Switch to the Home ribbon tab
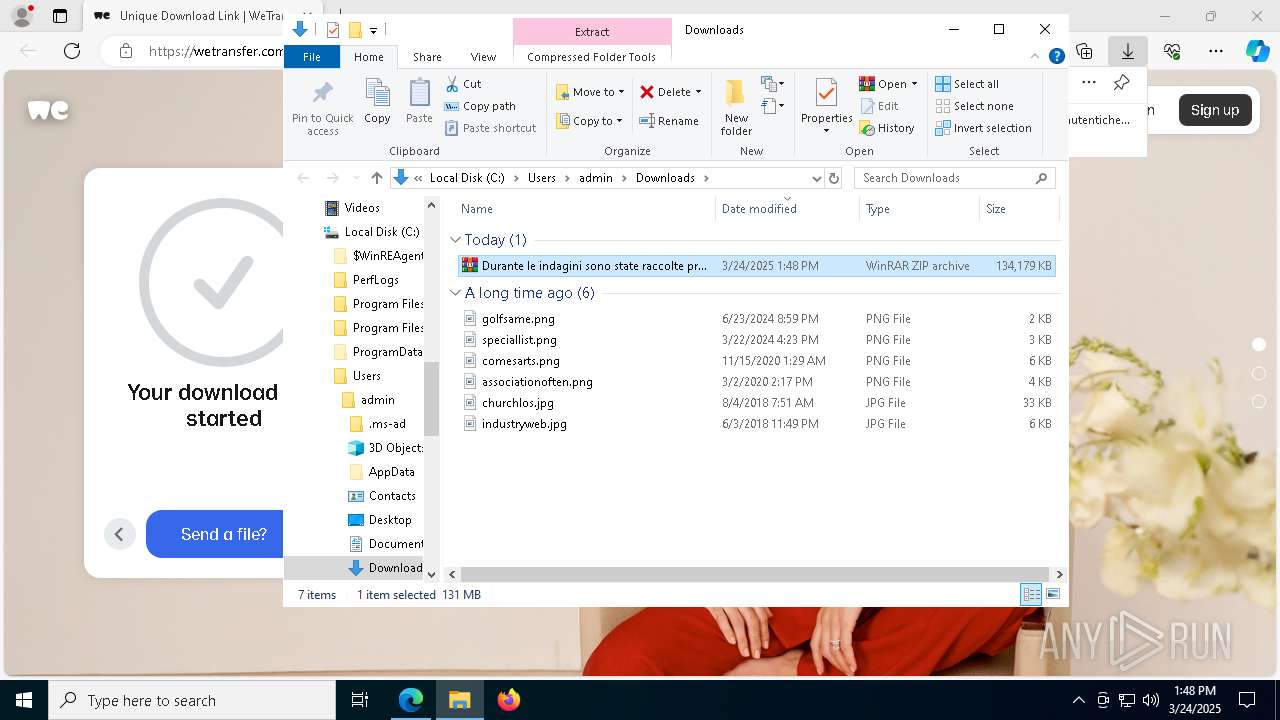 [x=369, y=57]
